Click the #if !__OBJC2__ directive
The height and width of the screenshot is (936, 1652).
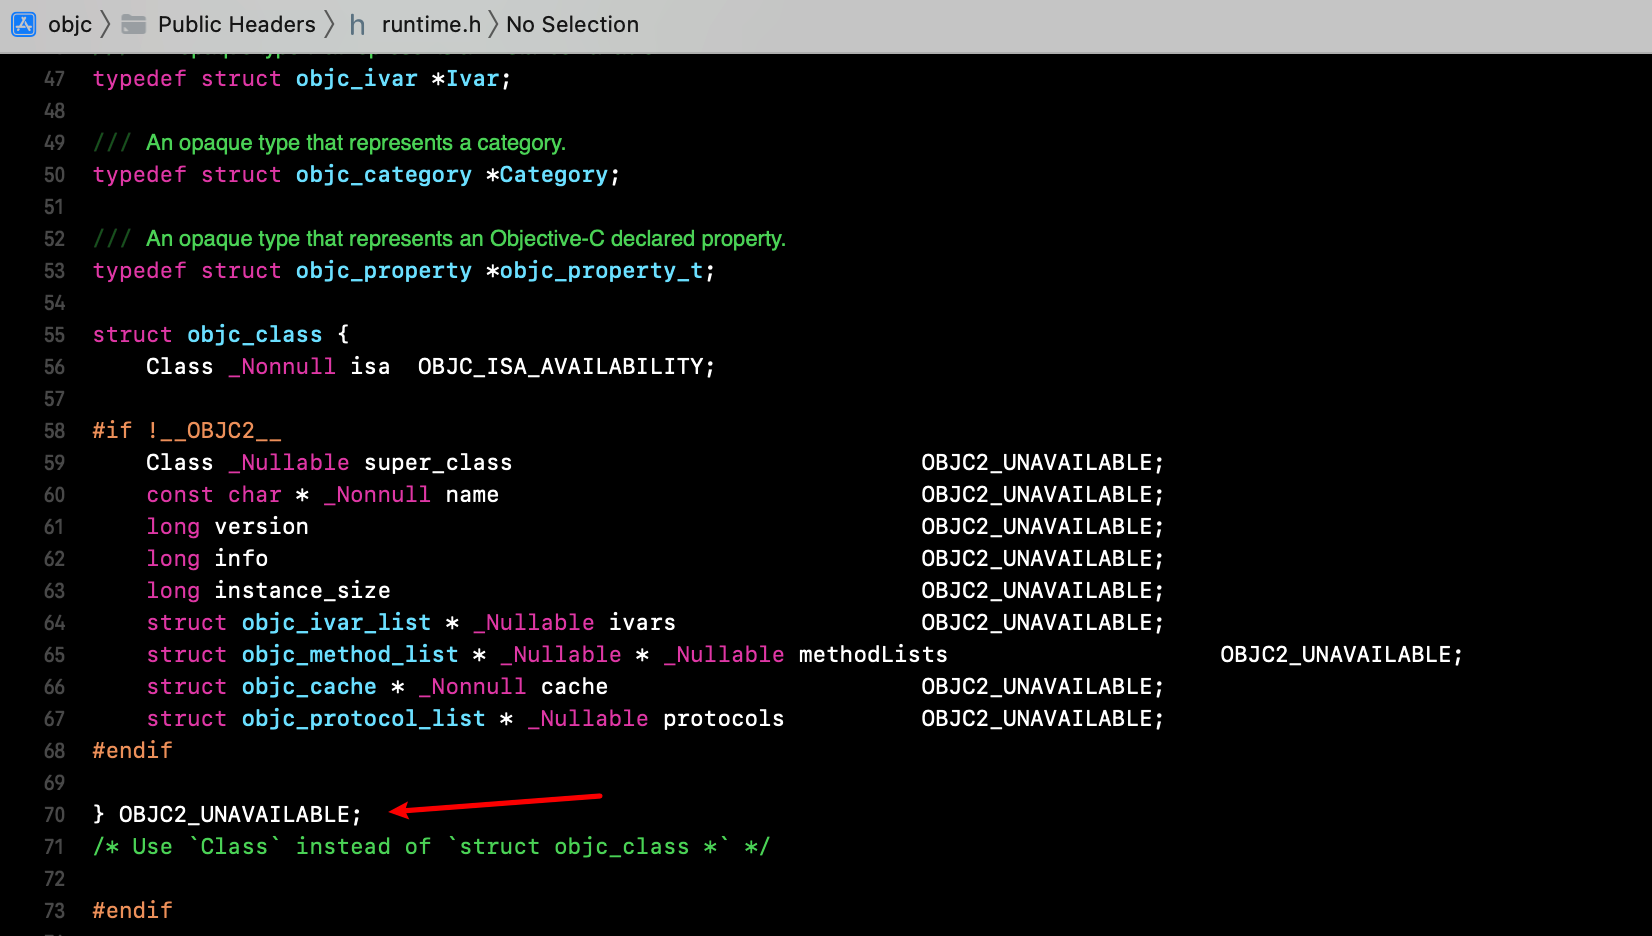(x=187, y=431)
